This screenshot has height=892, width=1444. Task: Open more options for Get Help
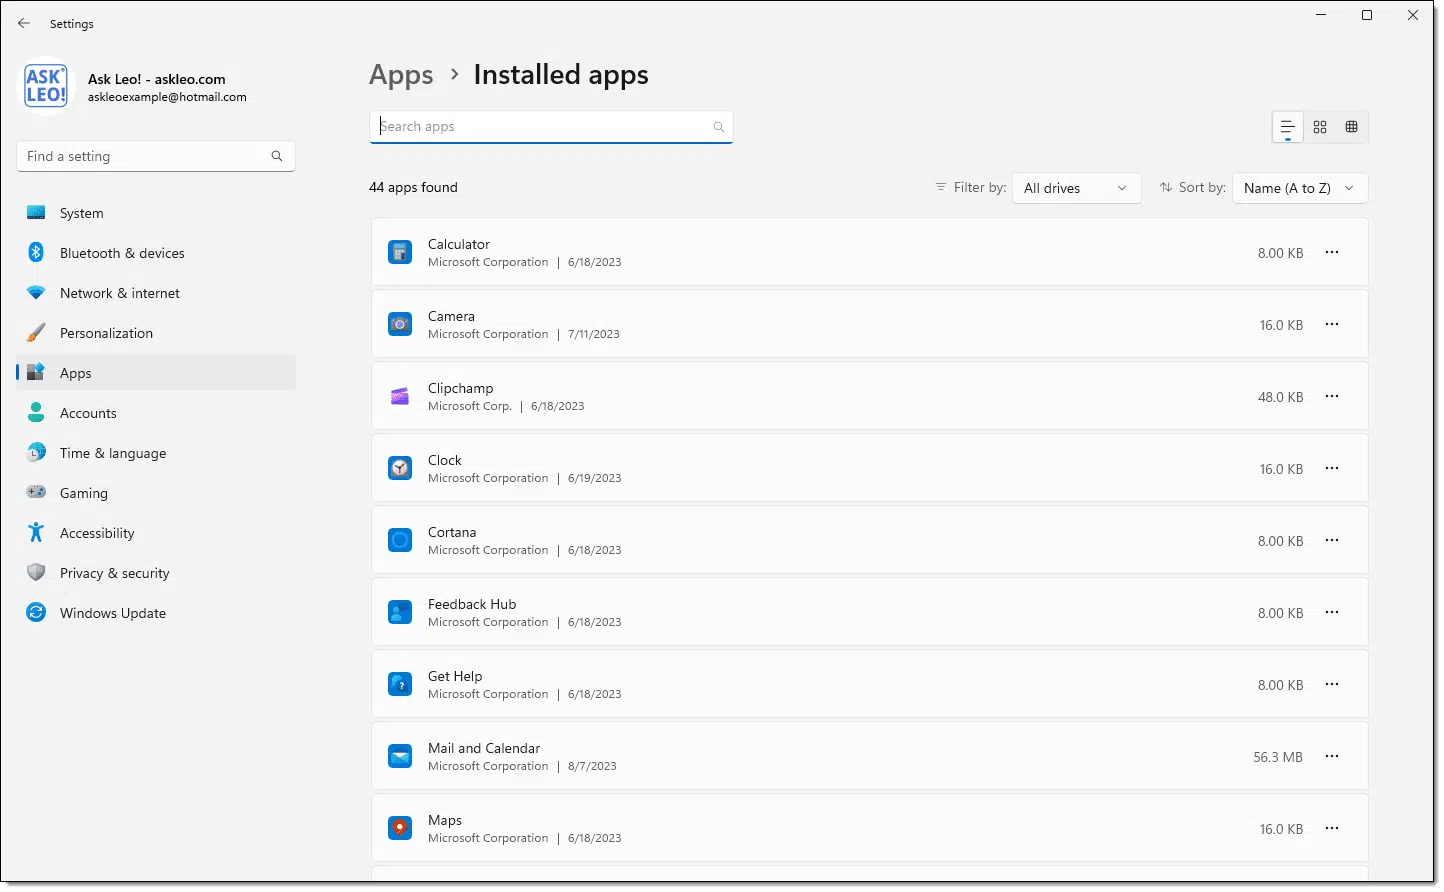1332,684
